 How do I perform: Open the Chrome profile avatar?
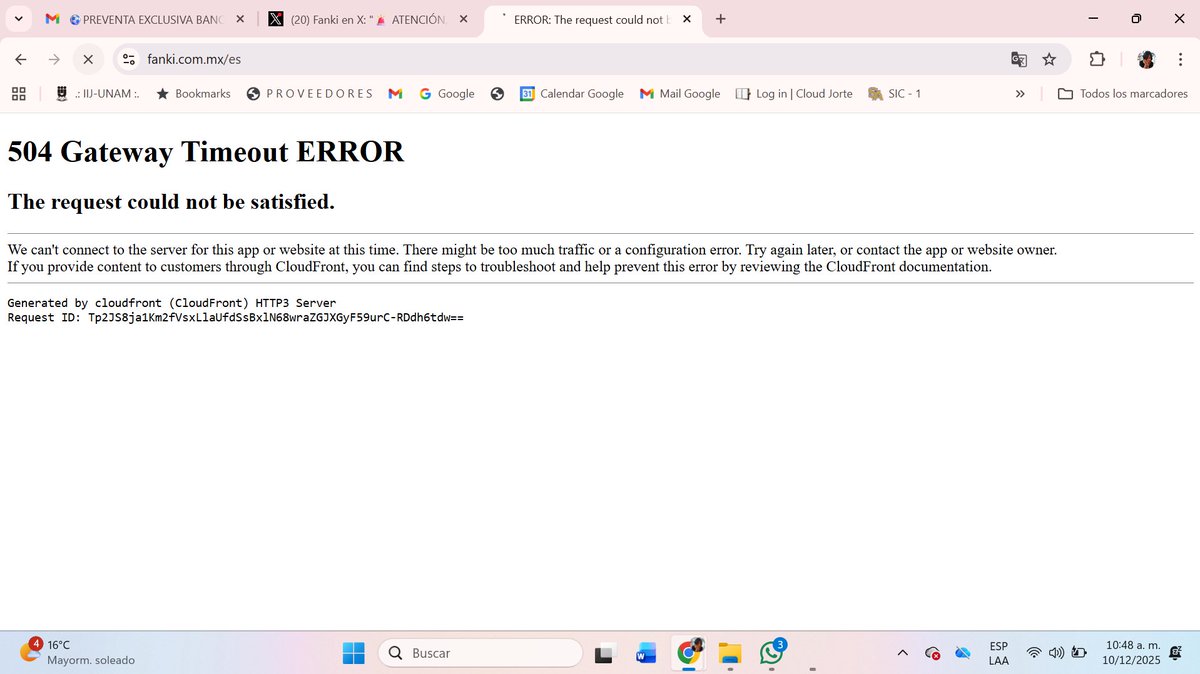[1146, 60]
